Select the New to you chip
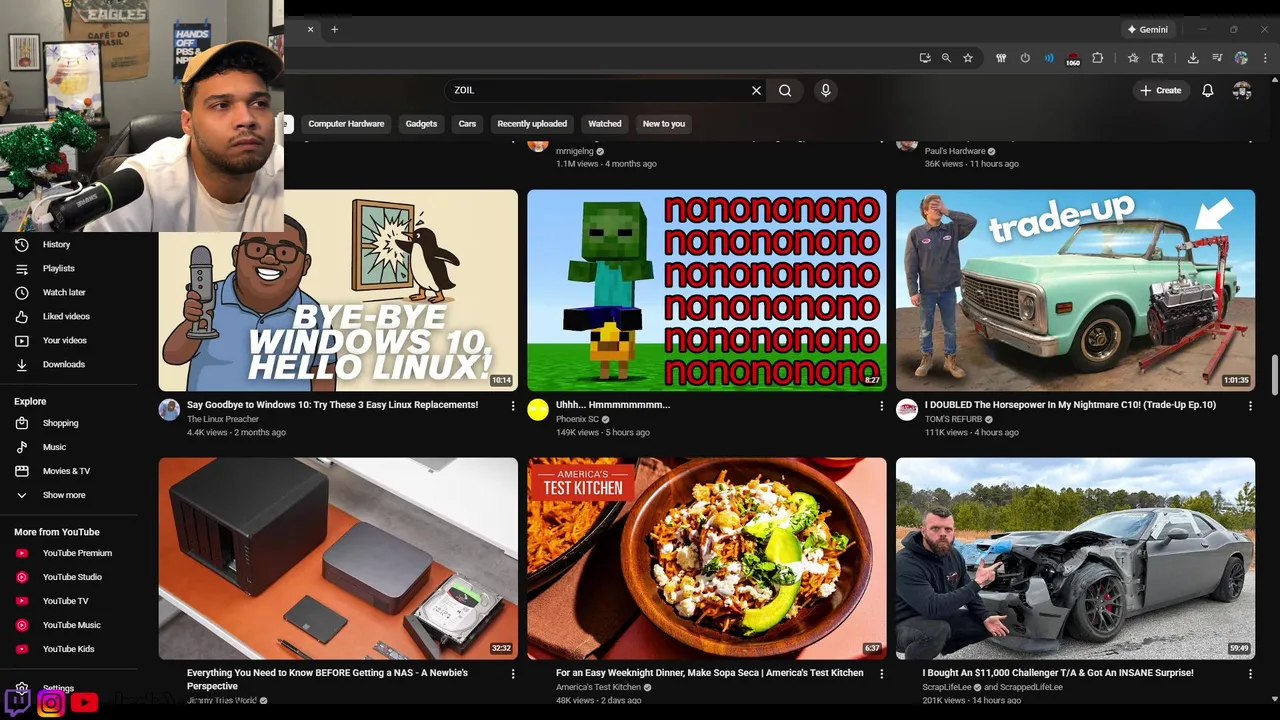The width and height of the screenshot is (1280, 720). pos(664,124)
